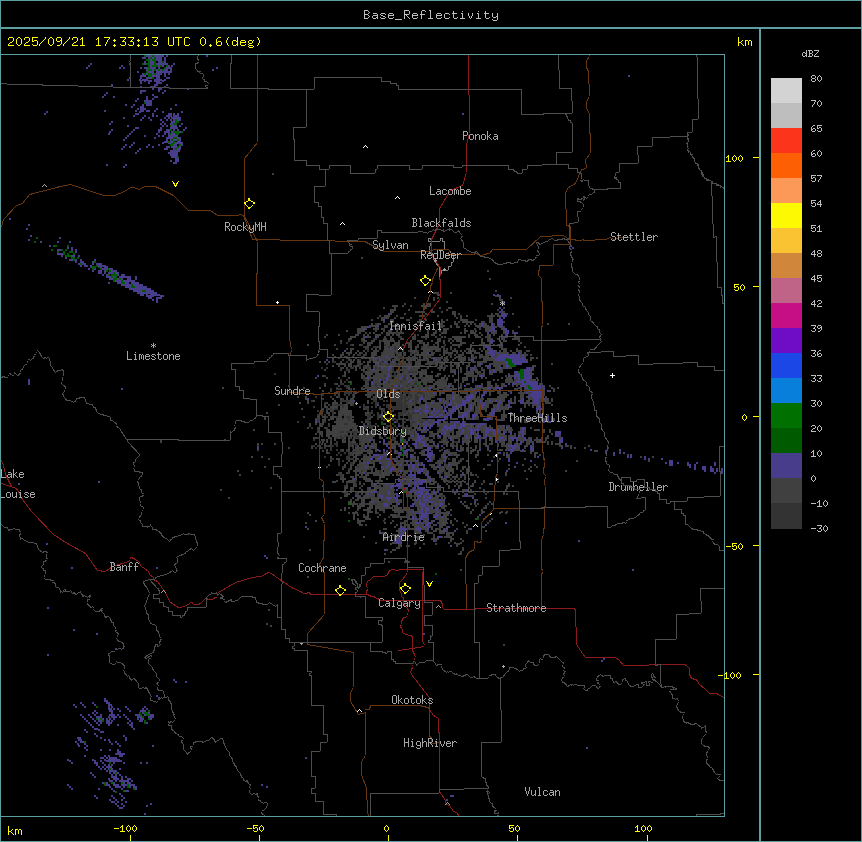Select the Banff city label
Viewport: 862px width, 842px height.
124,567
